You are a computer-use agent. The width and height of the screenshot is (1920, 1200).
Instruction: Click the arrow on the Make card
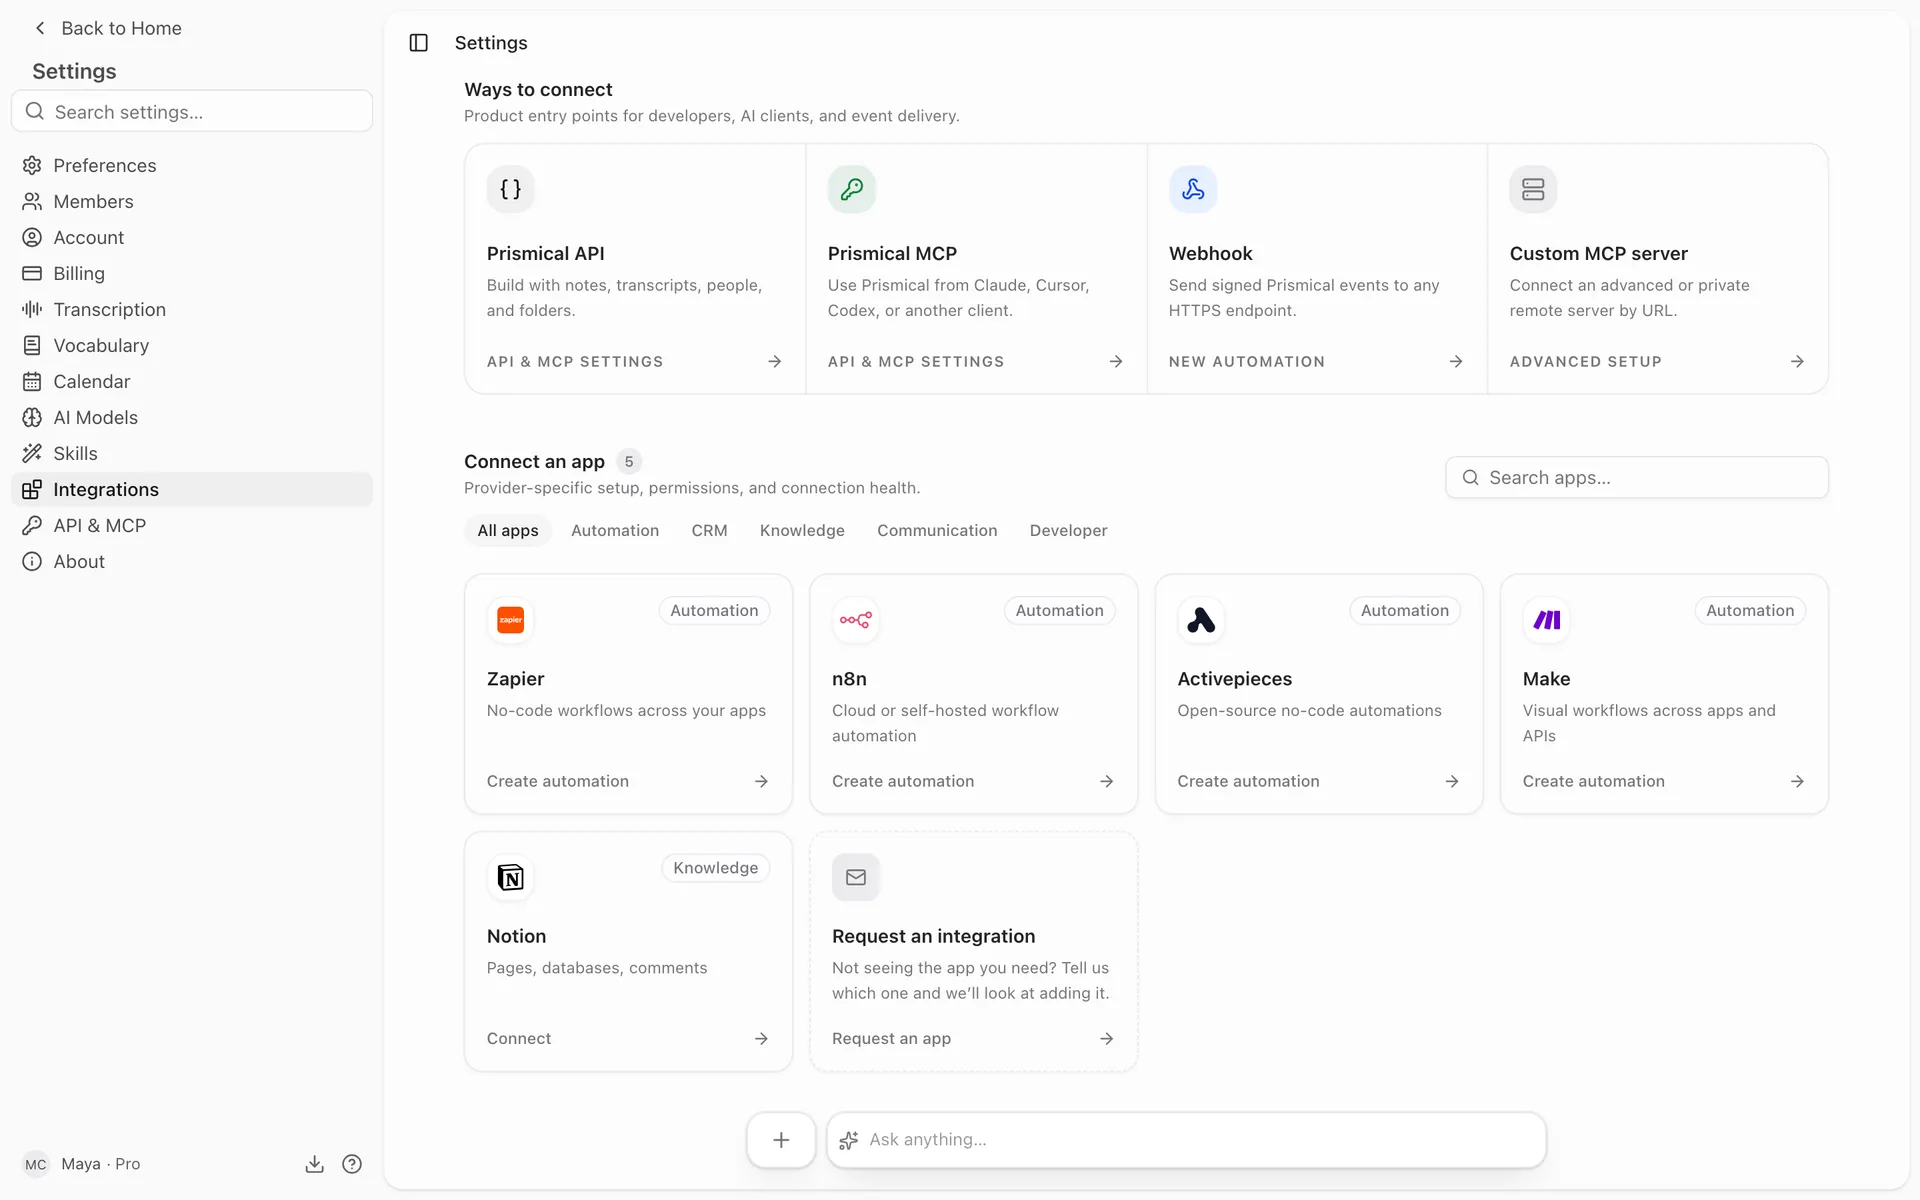tap(1797, 782)
